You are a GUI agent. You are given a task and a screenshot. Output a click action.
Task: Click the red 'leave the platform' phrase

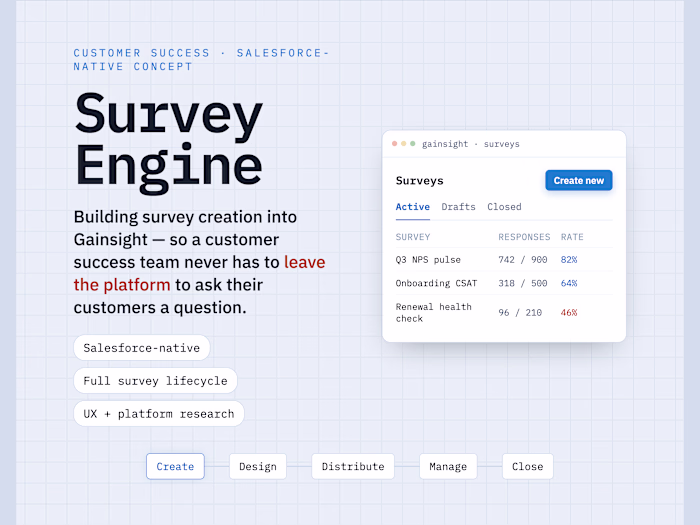tap(200, 273)
